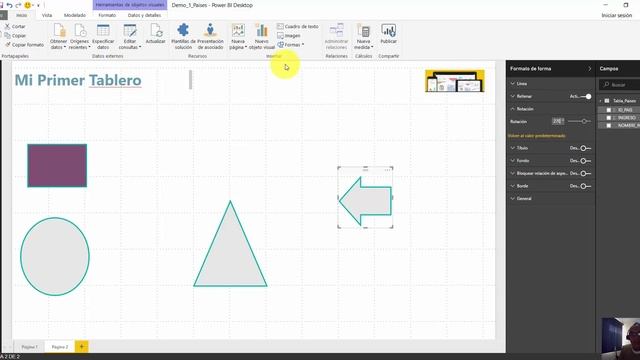640x360 pixels.
Task: Open Plantillas de solución puzzle icon
Action: (x=183, y=31)
